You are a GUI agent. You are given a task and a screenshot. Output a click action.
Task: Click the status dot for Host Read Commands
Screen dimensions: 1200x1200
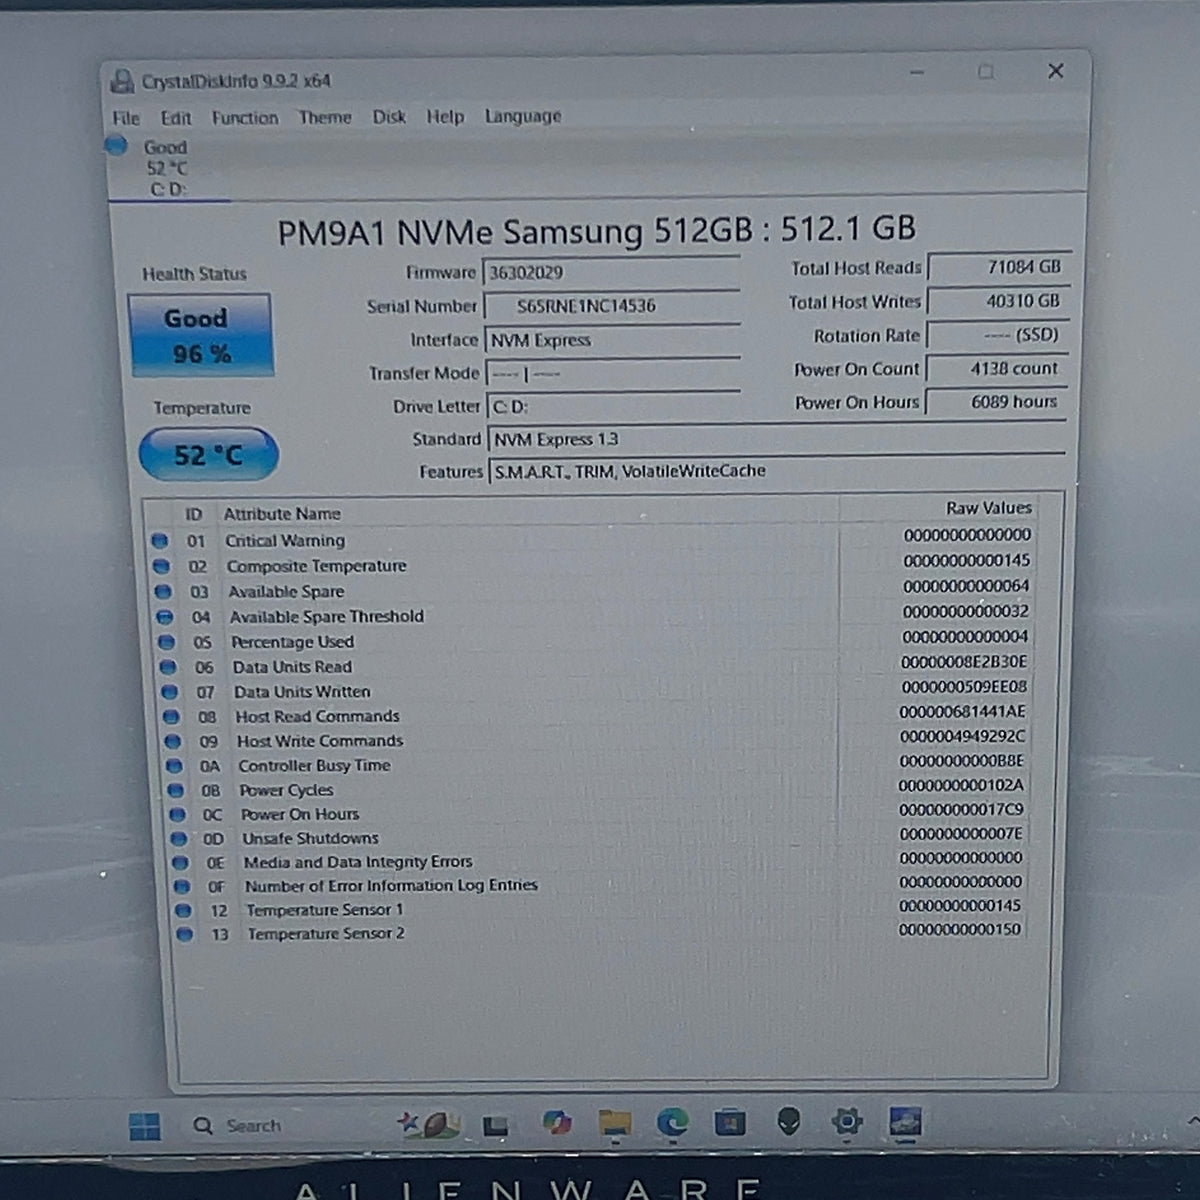pyautogui.click(x=171, y=717)
